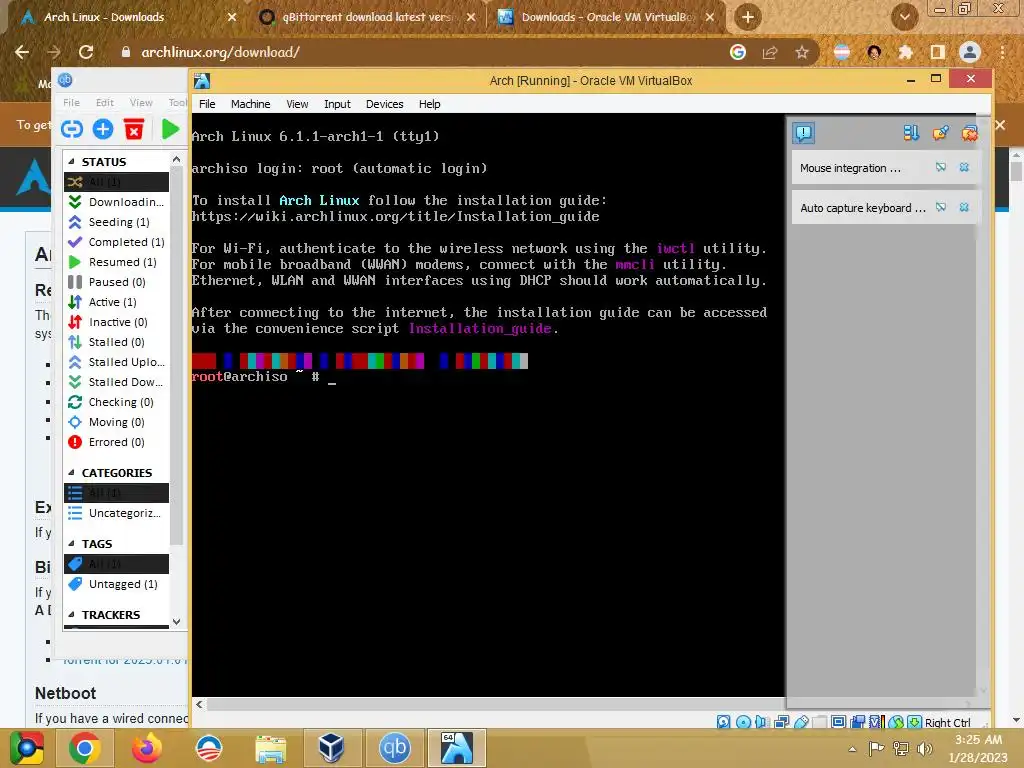Click the hard disk activity indicator in VirtualBox
This screenshot has width=1024, height=768.
[724, 722]
